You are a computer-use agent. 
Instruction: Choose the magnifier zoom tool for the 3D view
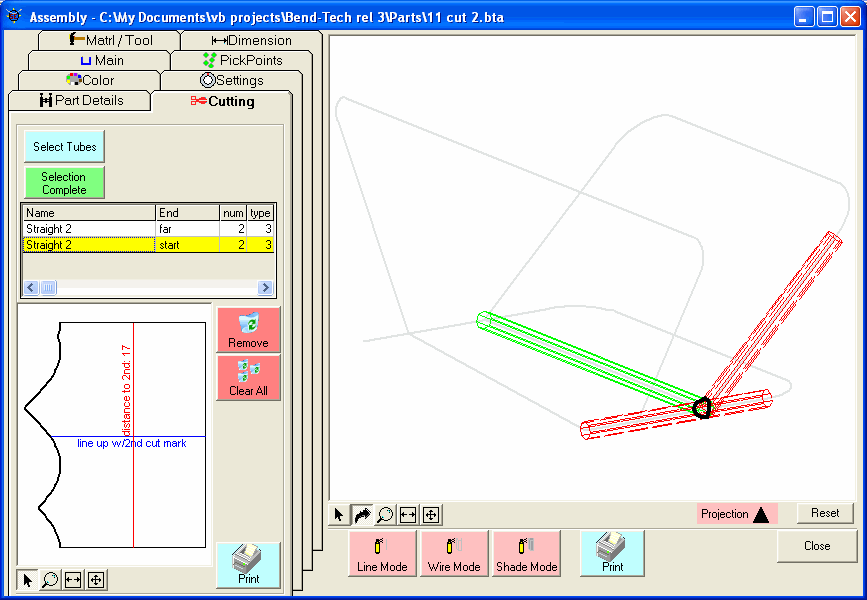click(x=383, y=514)
